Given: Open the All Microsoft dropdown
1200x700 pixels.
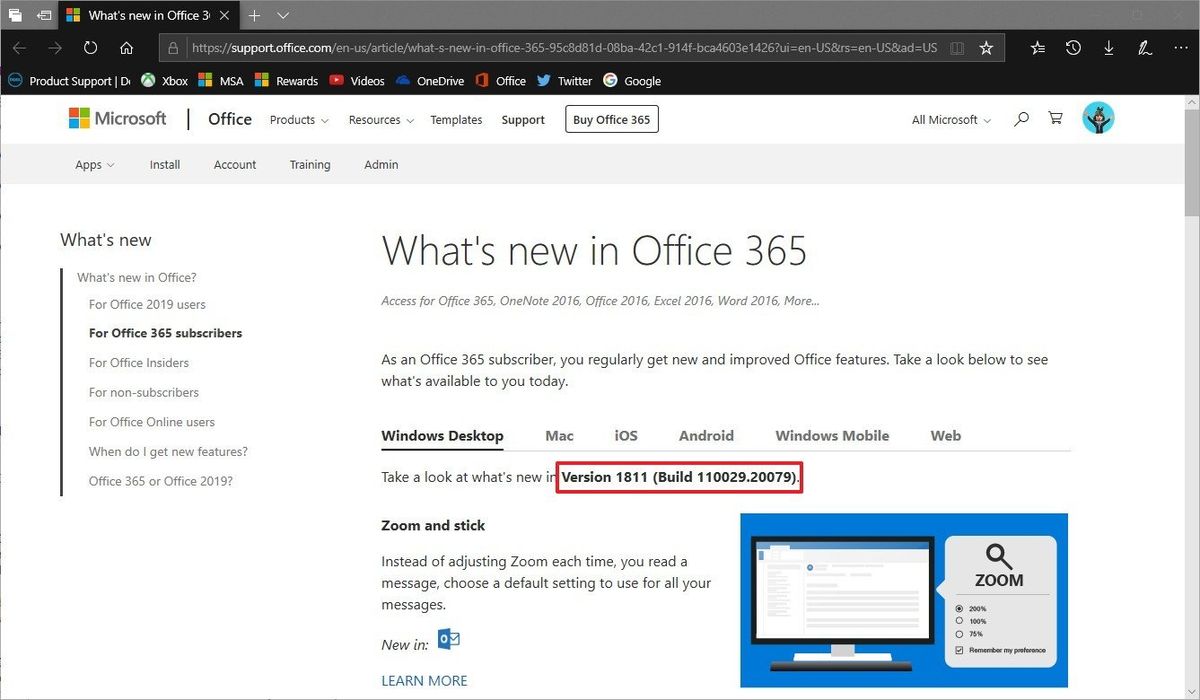Looking at the screenshot, I should coord(948,119).
